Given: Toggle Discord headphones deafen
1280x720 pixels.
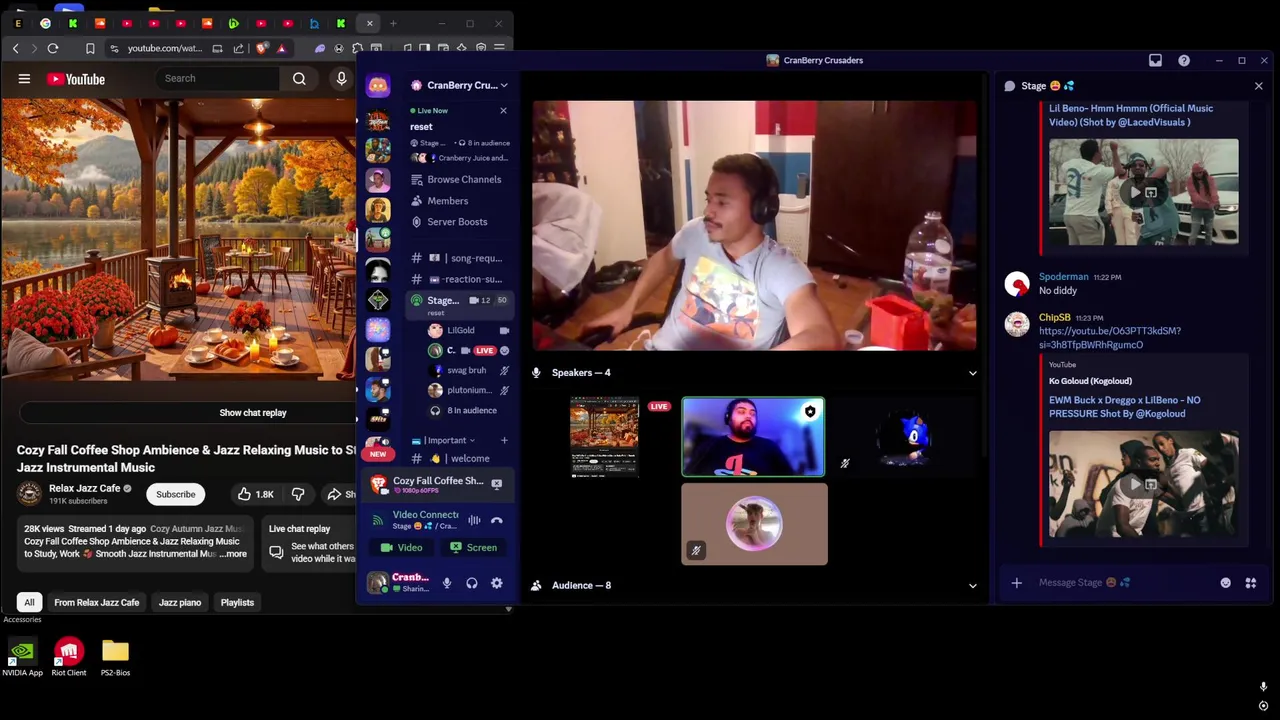Looking at the screenshot, I should [472, 583].
